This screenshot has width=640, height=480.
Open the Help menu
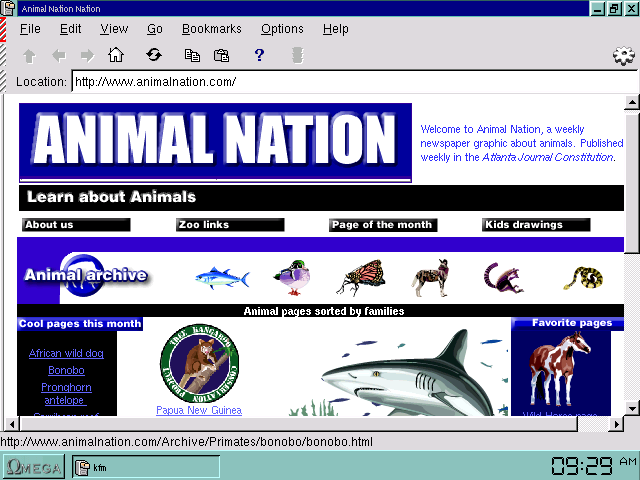(x=336, y=29)
